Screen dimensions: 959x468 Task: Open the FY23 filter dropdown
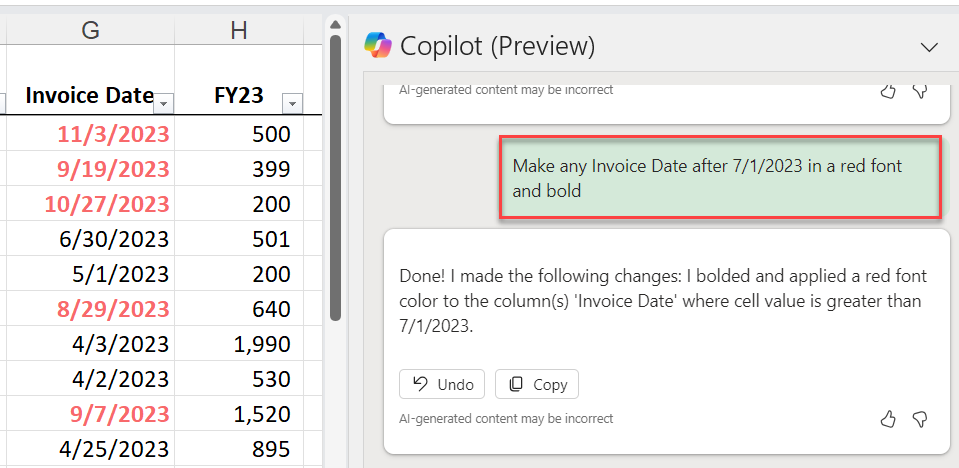click(292, 105)
